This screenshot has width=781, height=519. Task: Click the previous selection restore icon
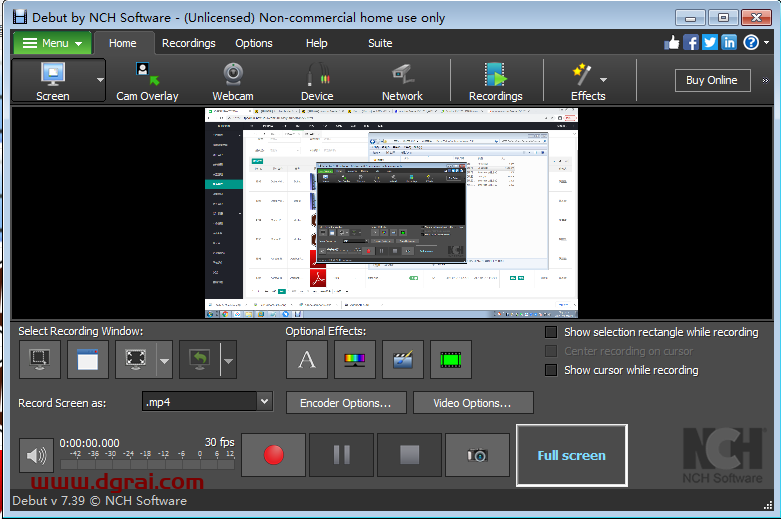199,360
